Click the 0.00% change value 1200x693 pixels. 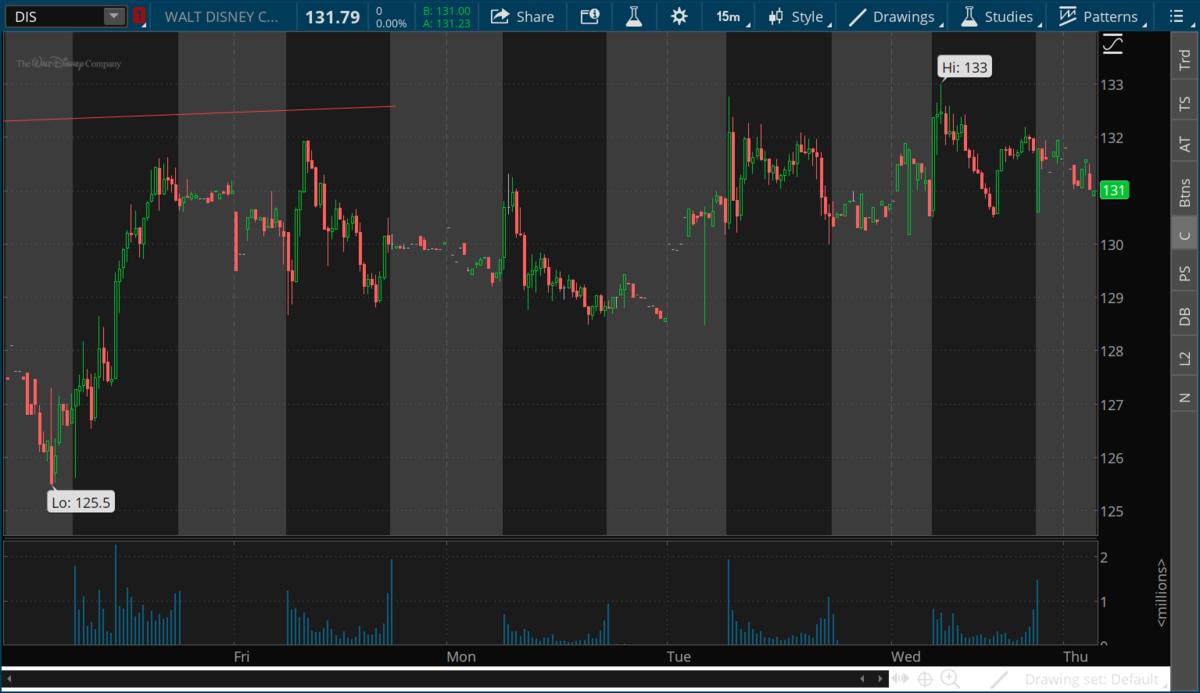pyautogui.click(x=391, y=23)
